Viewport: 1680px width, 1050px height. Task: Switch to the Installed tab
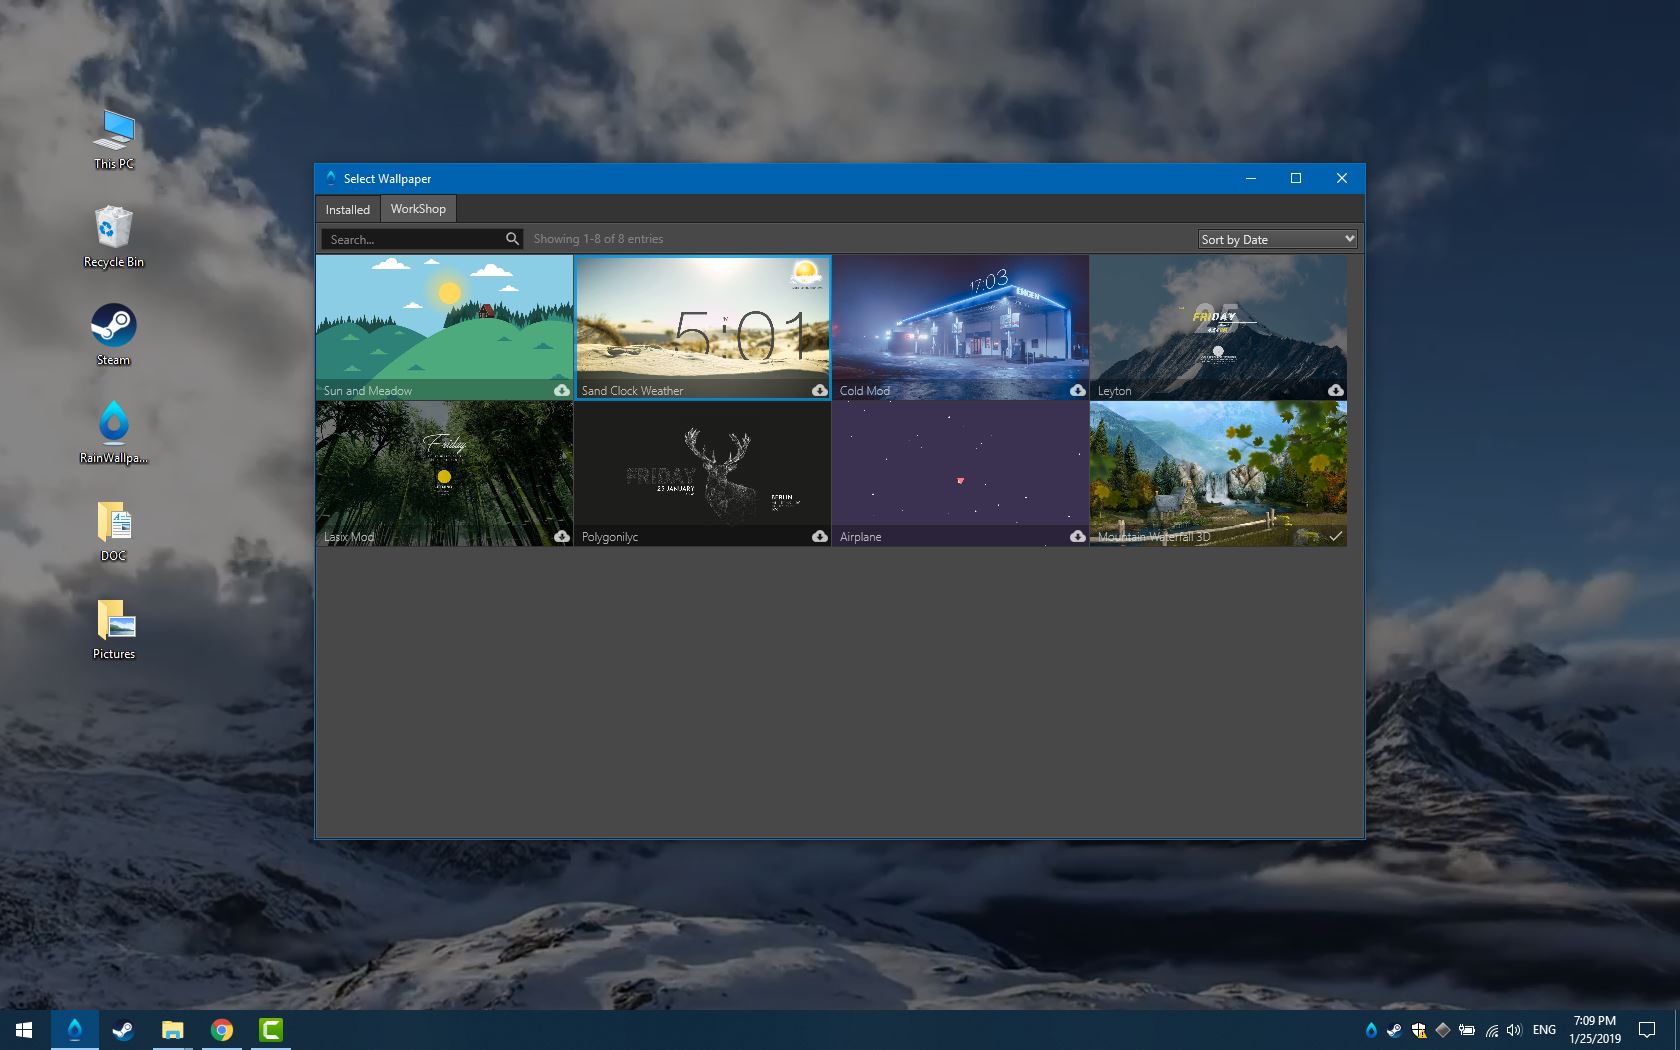(347, 209)
